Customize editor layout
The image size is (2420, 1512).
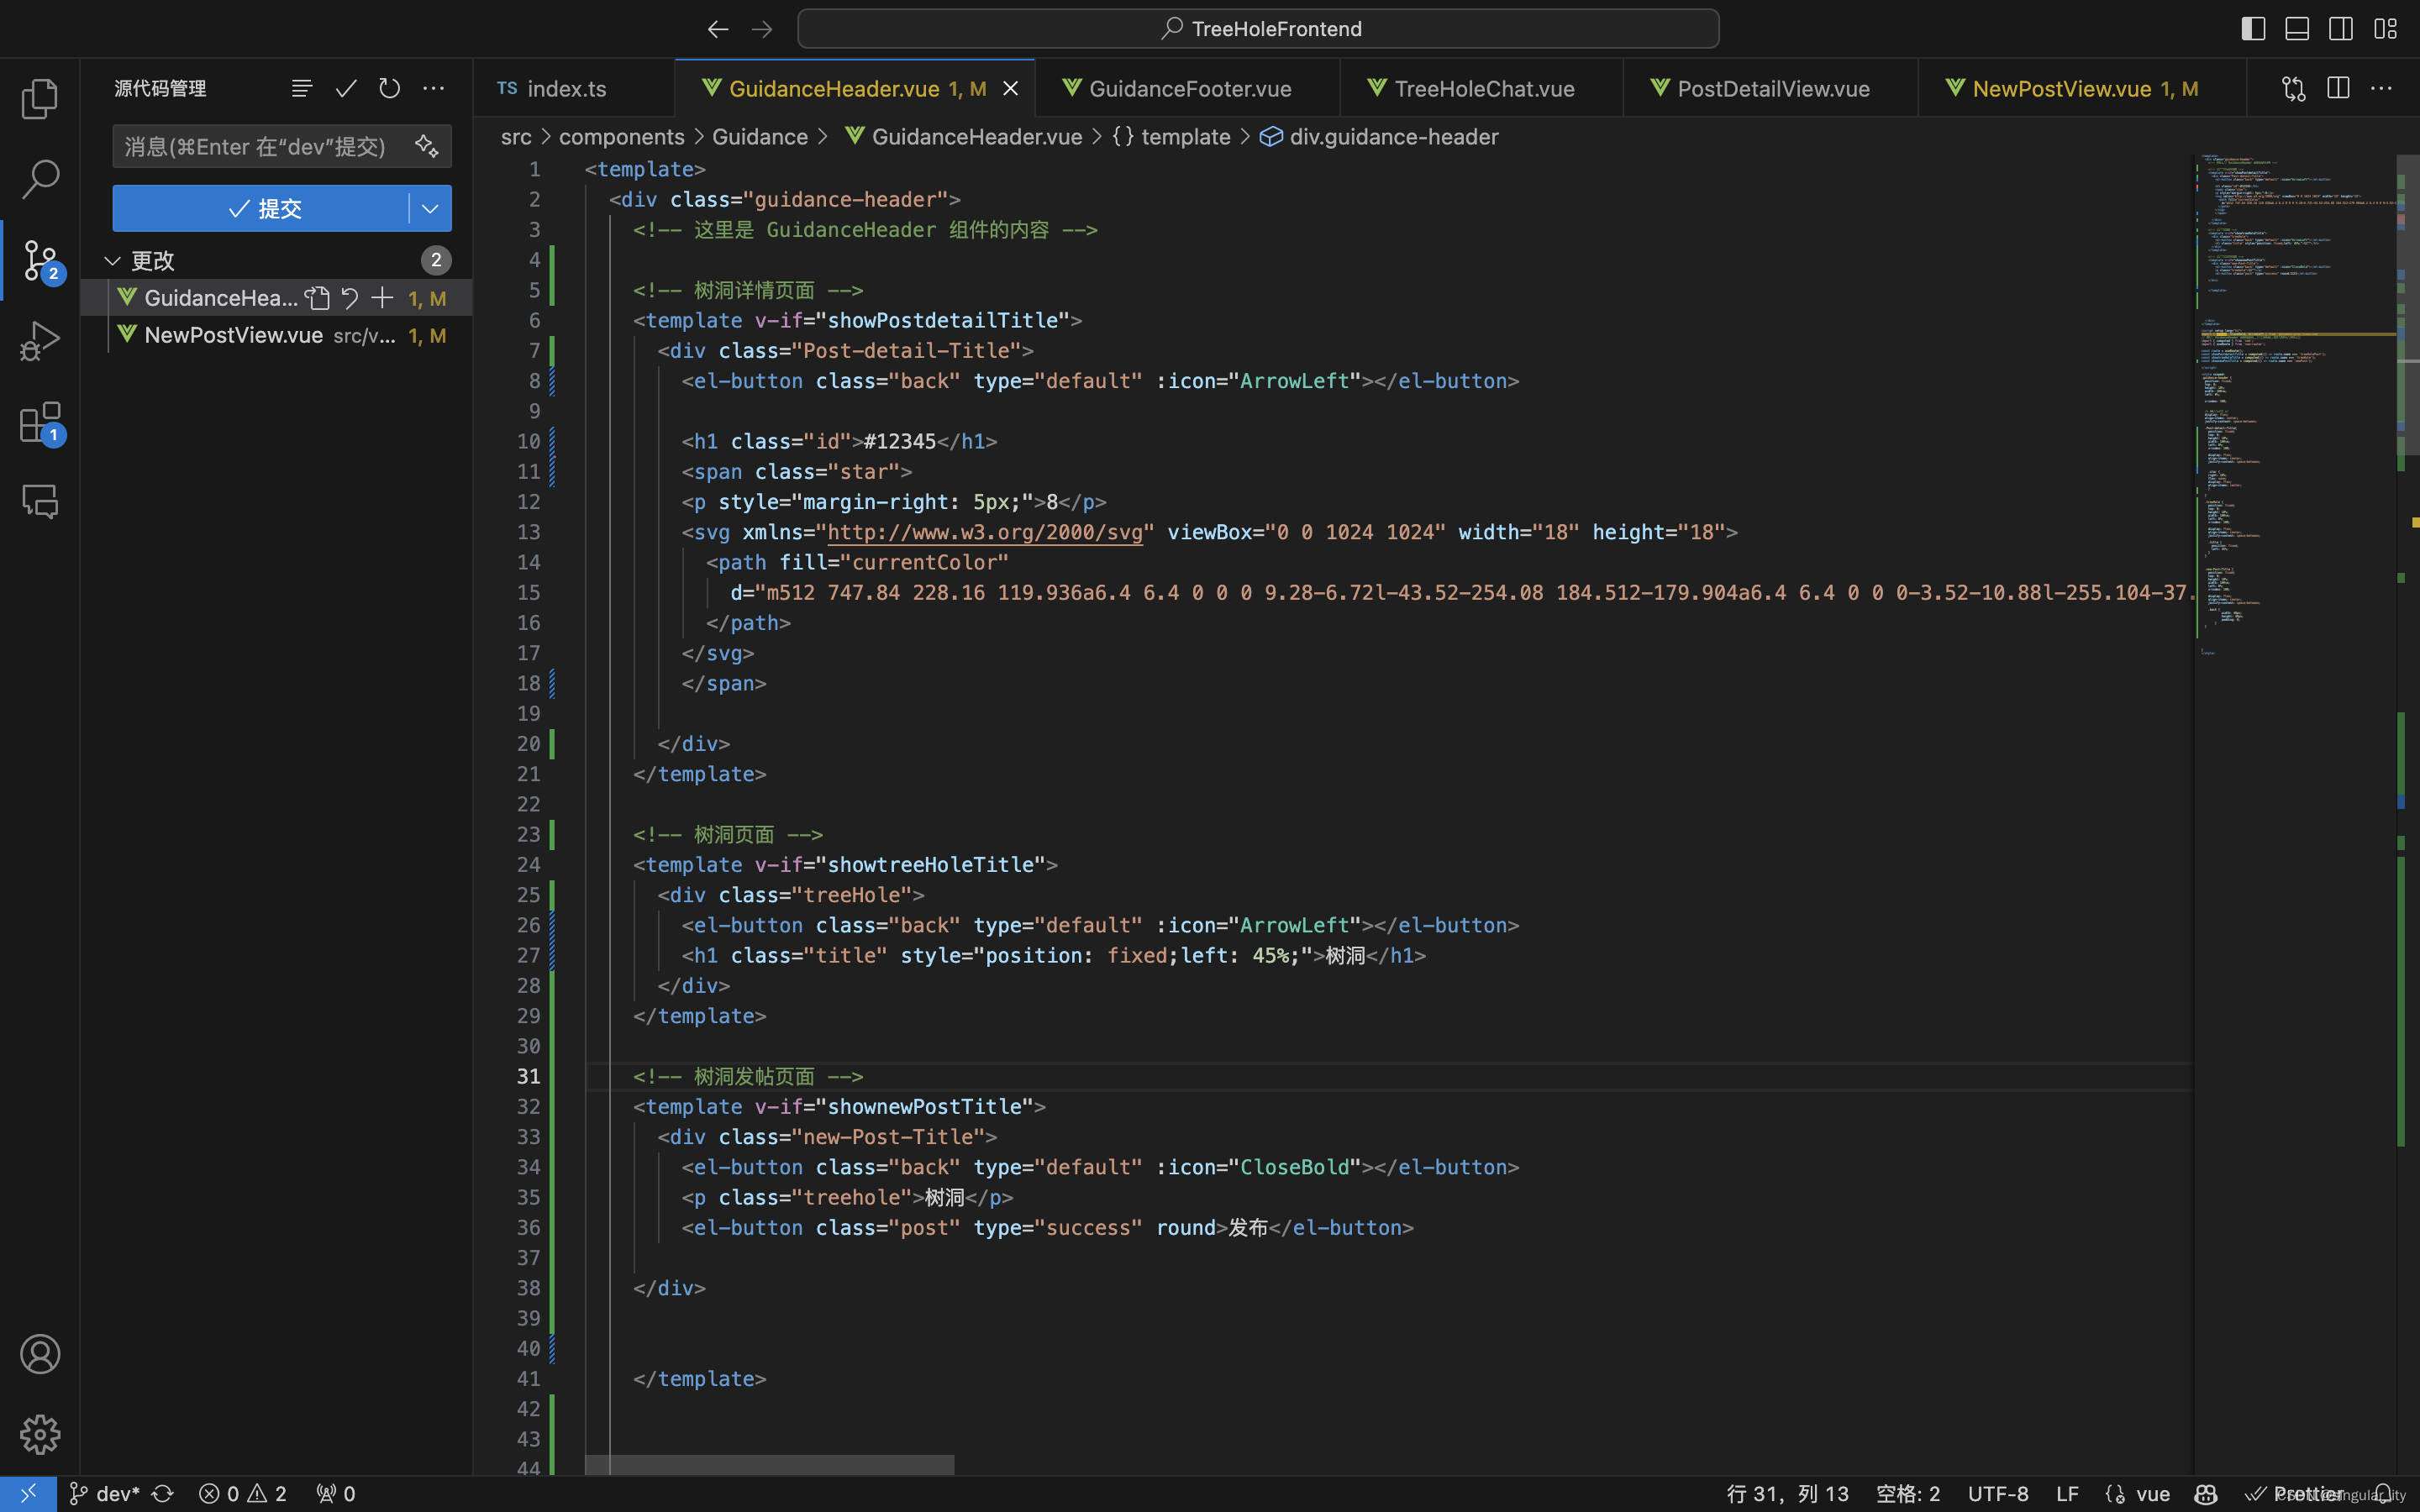pyautogui.click(x=2385, y=29)
